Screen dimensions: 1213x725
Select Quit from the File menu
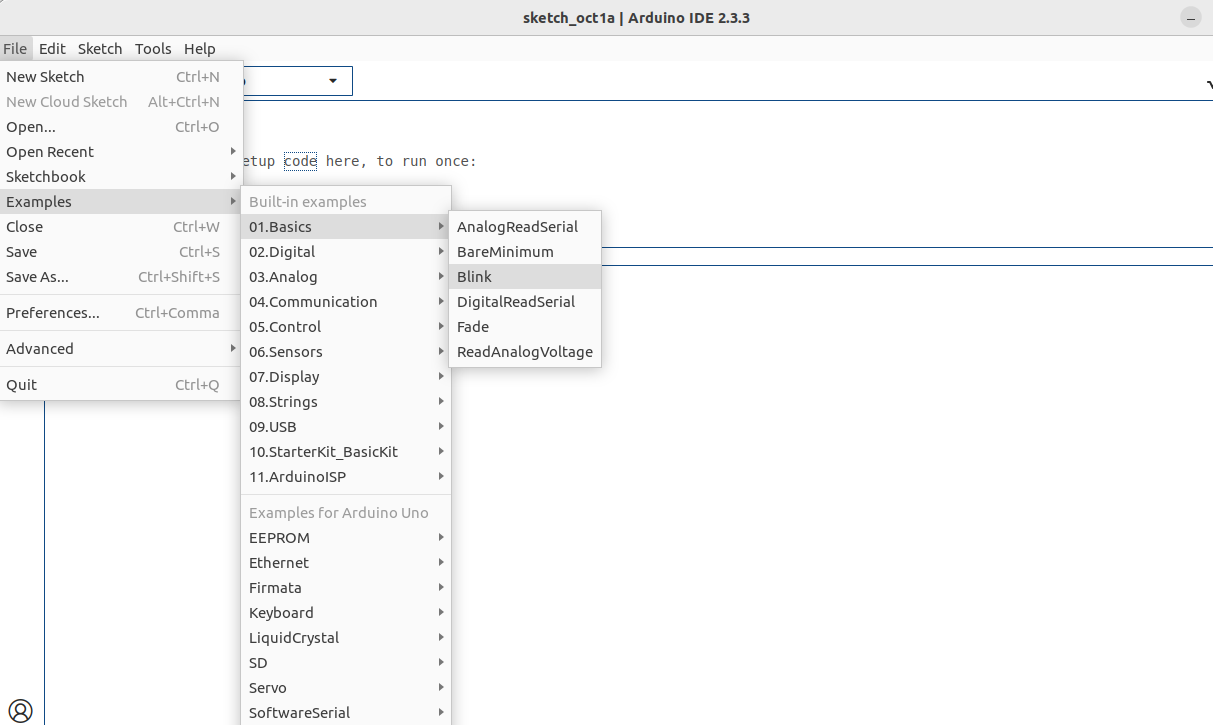pos(121,385)
